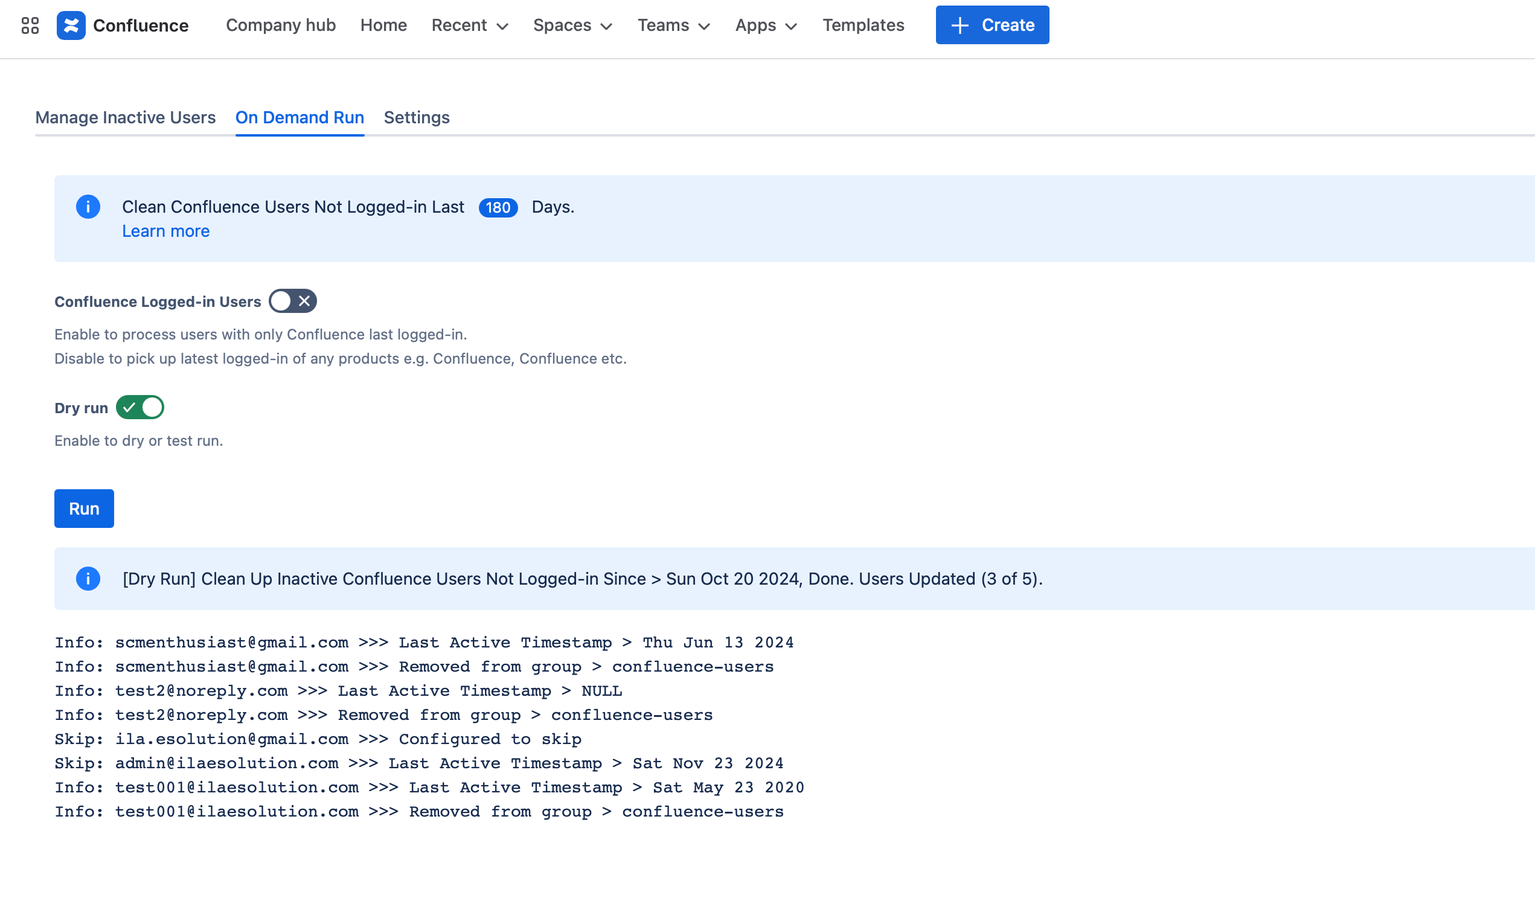Open the app switcher grid icon
This screenshot has height=900, width=1535.
pos(30,25)
